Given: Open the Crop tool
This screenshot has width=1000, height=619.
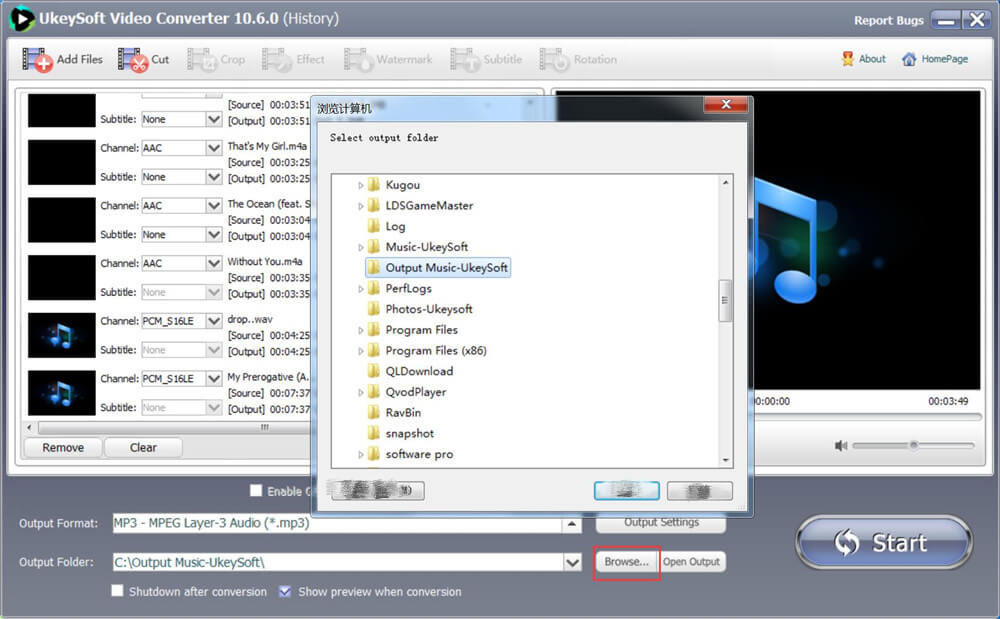Looking at the screenshot, I should pos(217,59).
